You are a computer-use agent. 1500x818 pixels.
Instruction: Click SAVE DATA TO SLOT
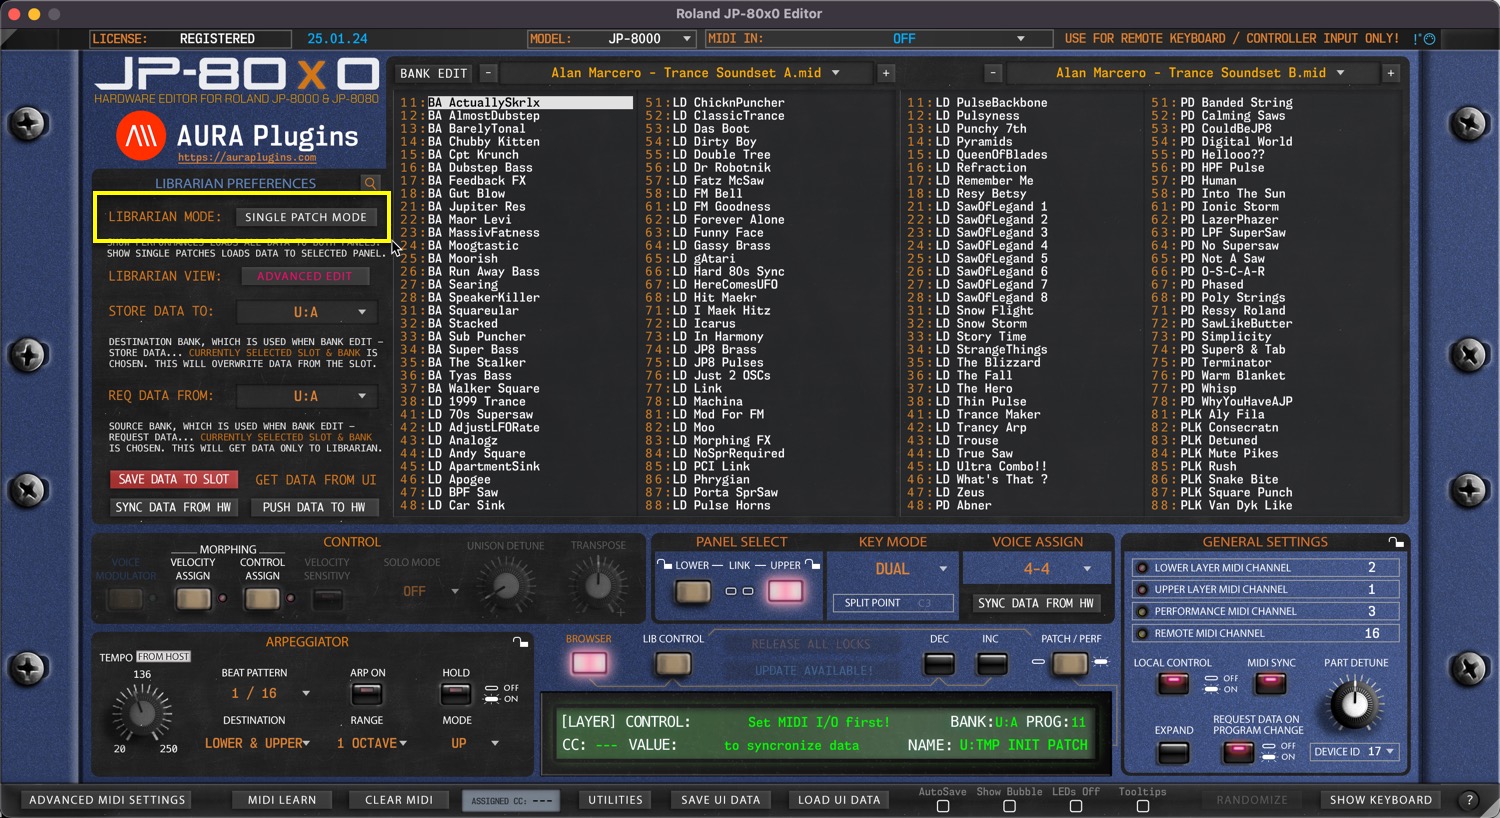coord(173,479)
